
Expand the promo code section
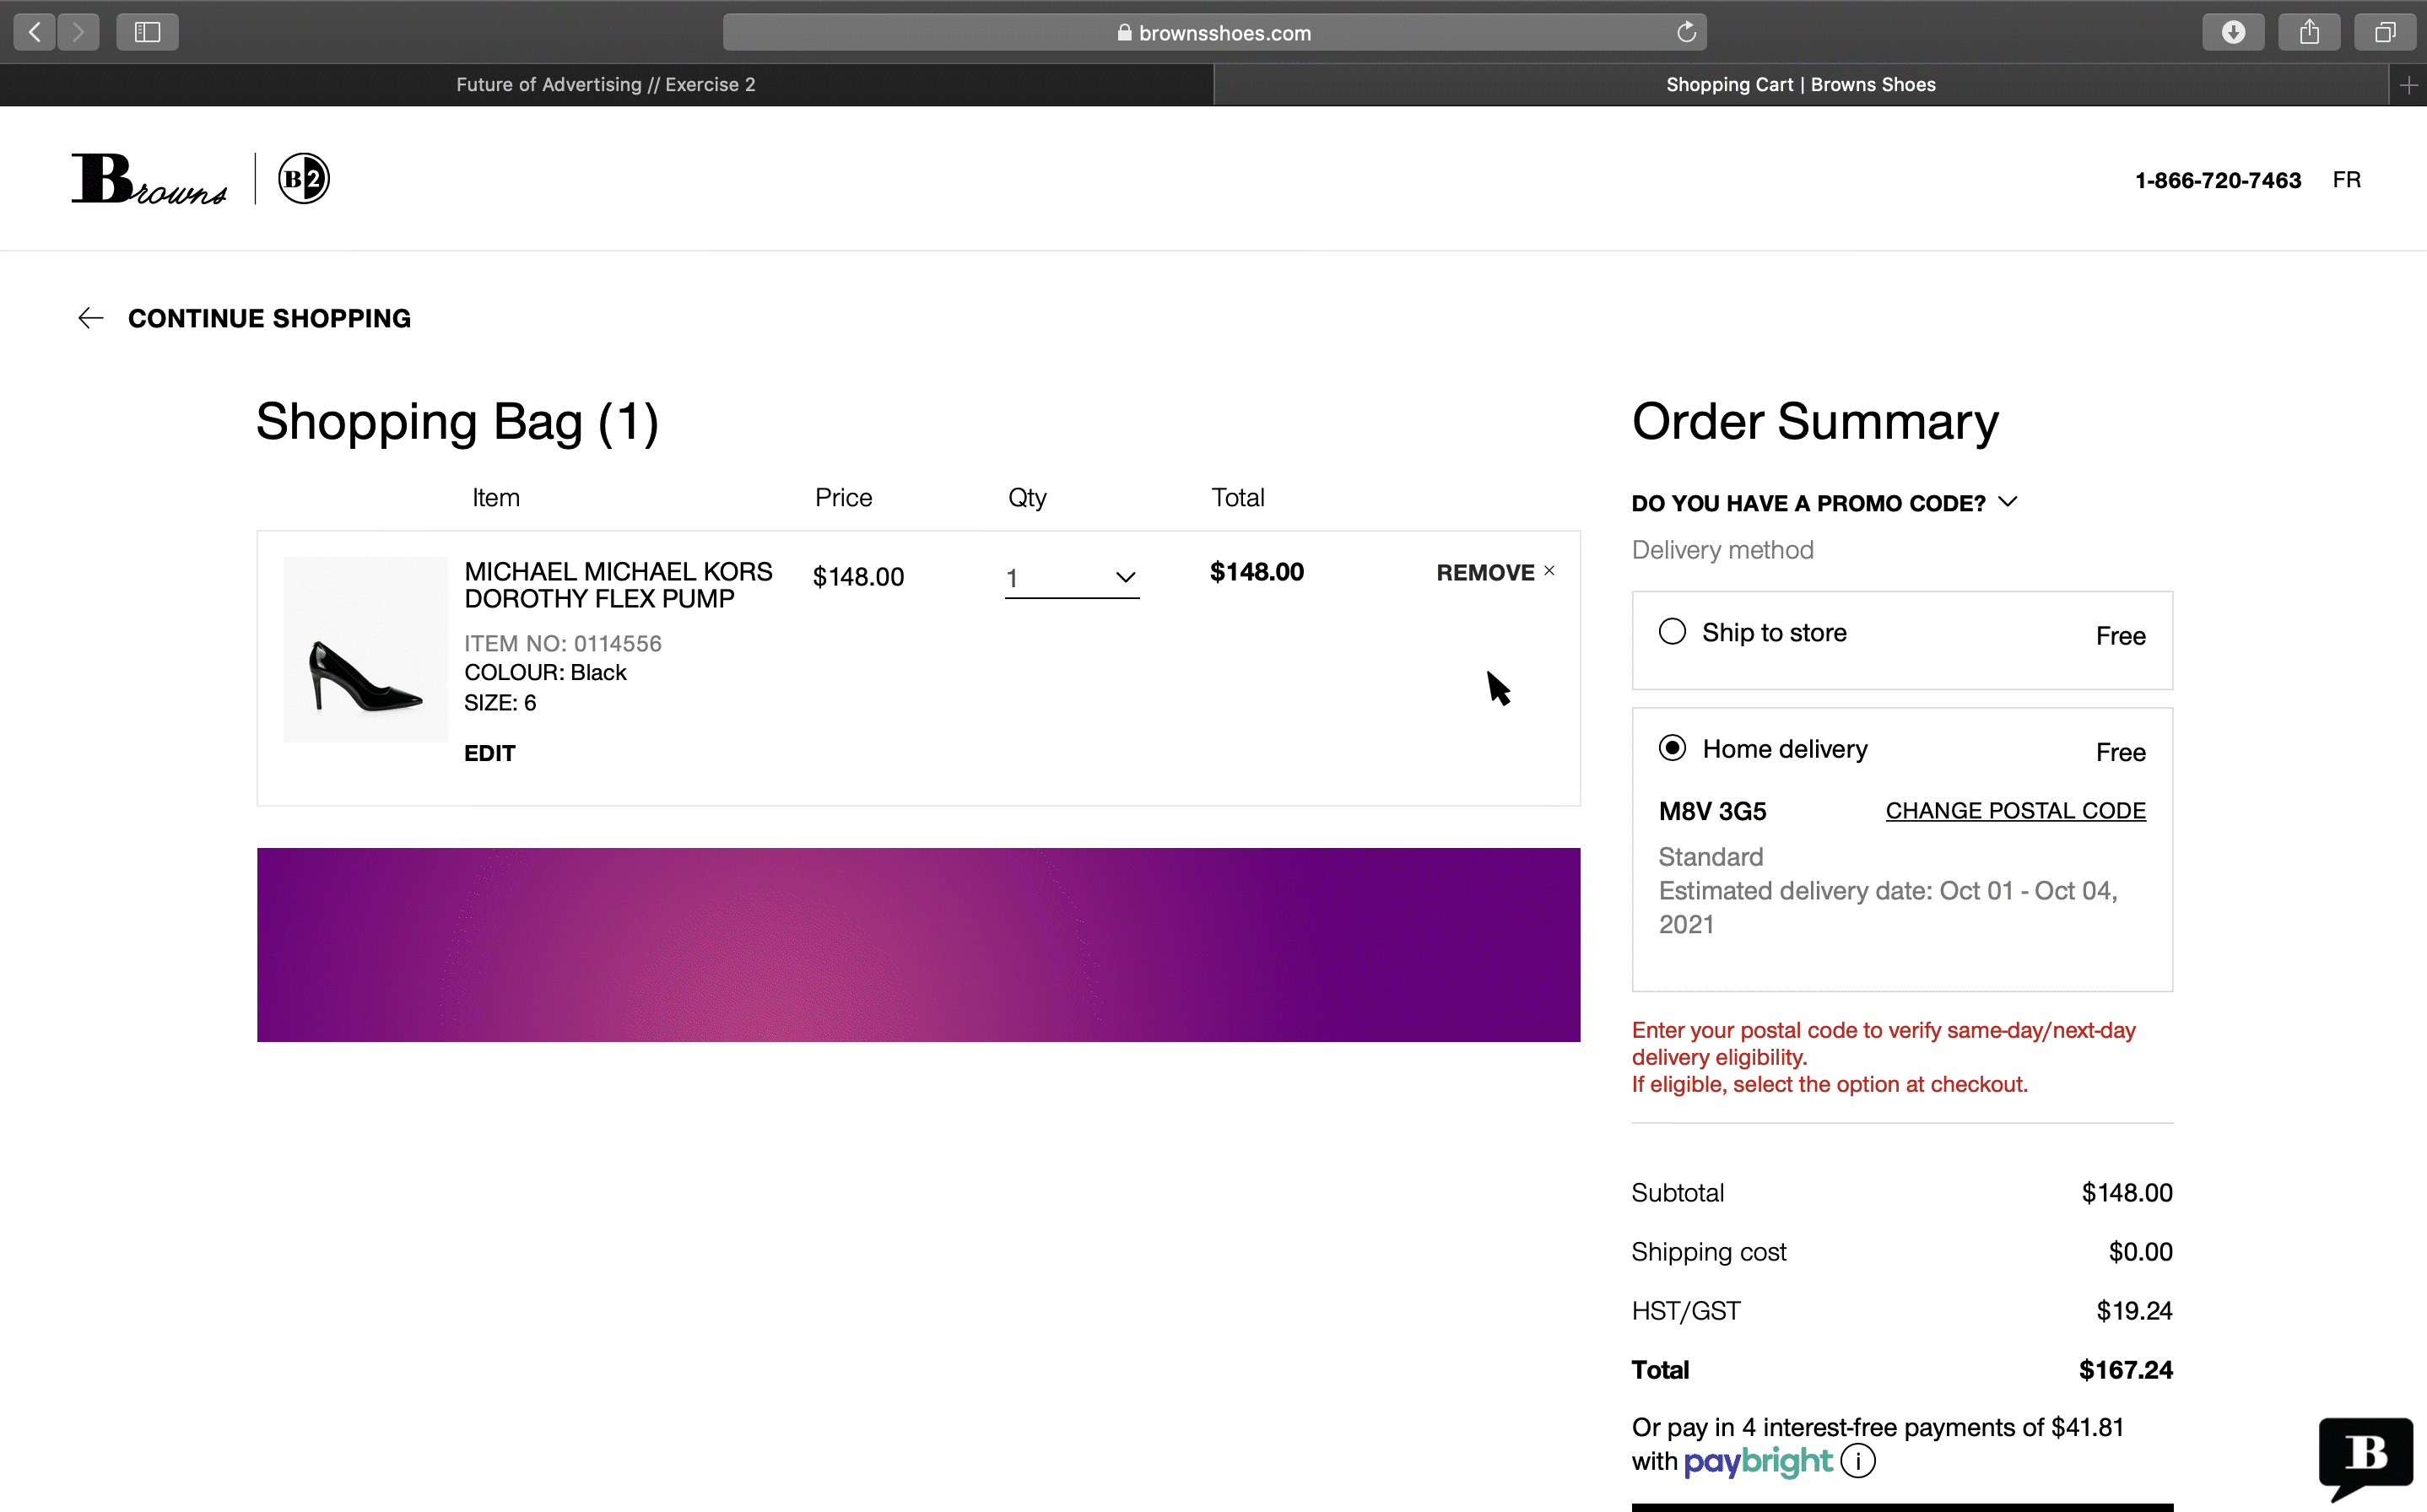pos(1824,503)
